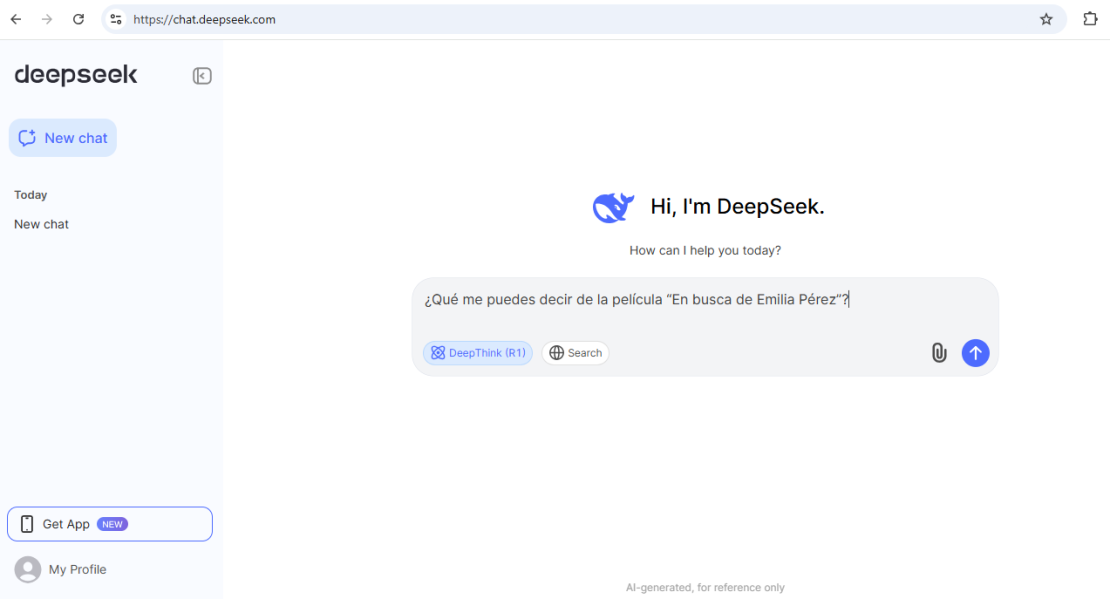Click the deepseek logo in sidebar

coord(76,74)
